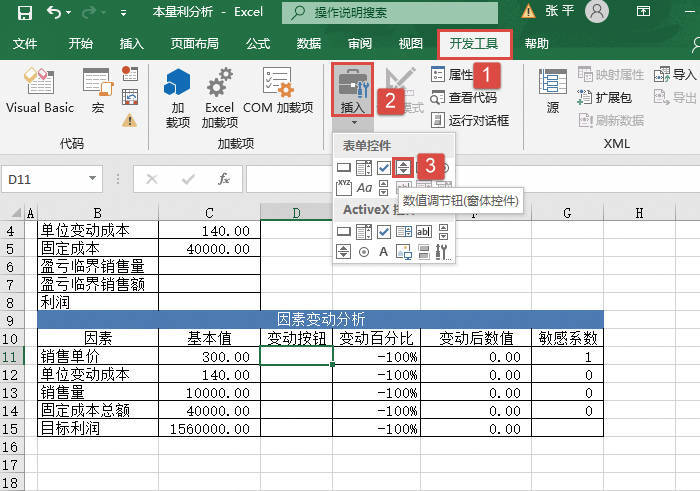This screenshot has height=491, width=700.
Task: Select cell containing 1560000.00
Action: (x=209, y=429)
